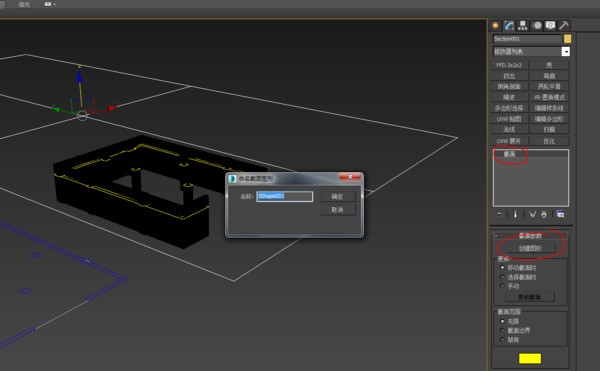The image size is (600, 371).
Task: Select the 移动截面时 radio option
Action: point(502,267)
